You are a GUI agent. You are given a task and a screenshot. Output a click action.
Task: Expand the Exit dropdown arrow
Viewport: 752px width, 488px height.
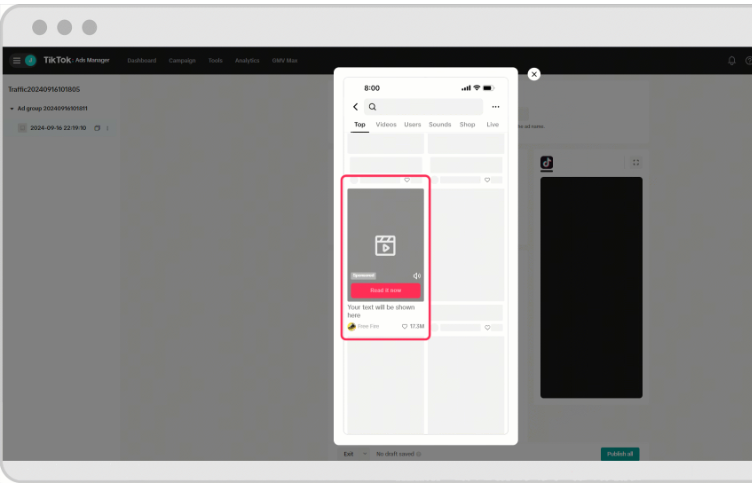pos(365,454)
